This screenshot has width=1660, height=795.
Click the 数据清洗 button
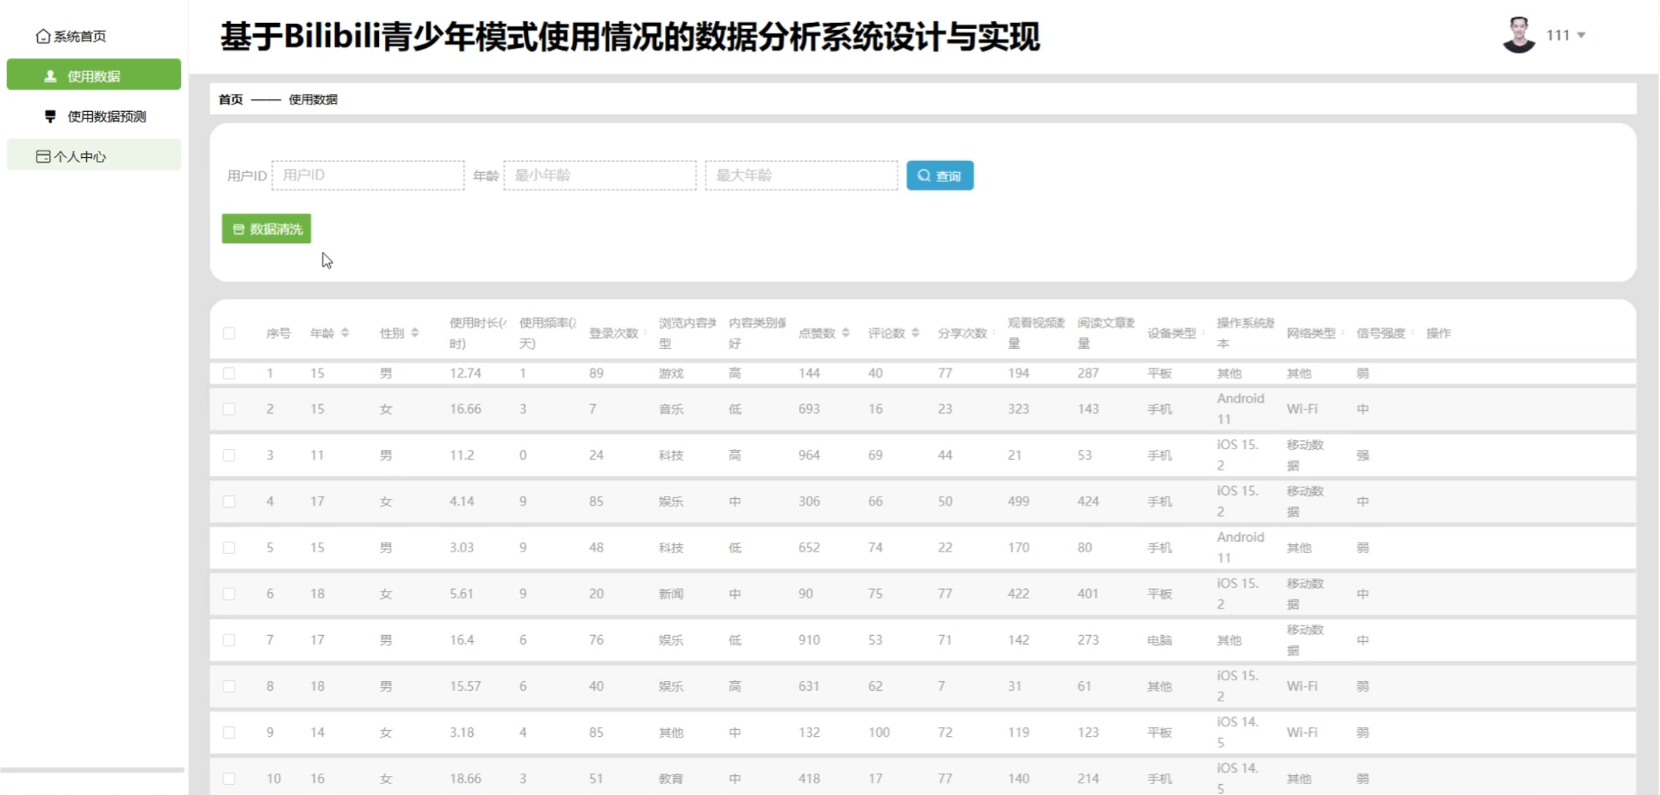pos(266,229)
